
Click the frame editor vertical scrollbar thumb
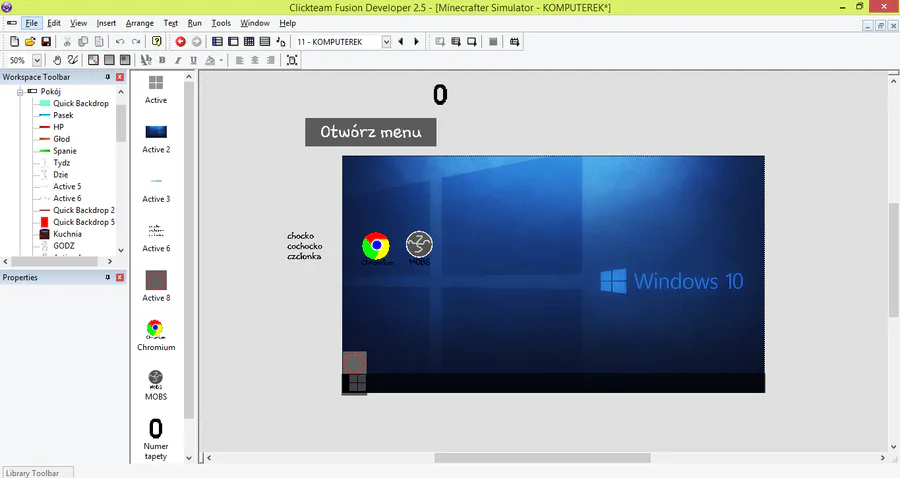(x=894, y=259)
